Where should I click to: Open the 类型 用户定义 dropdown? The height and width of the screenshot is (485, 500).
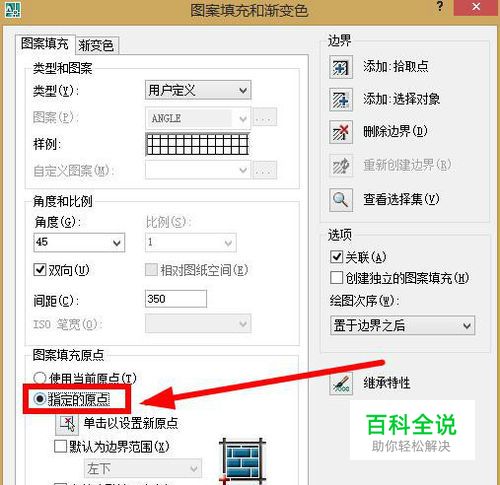pyautogui.click(x=198, y=90)
